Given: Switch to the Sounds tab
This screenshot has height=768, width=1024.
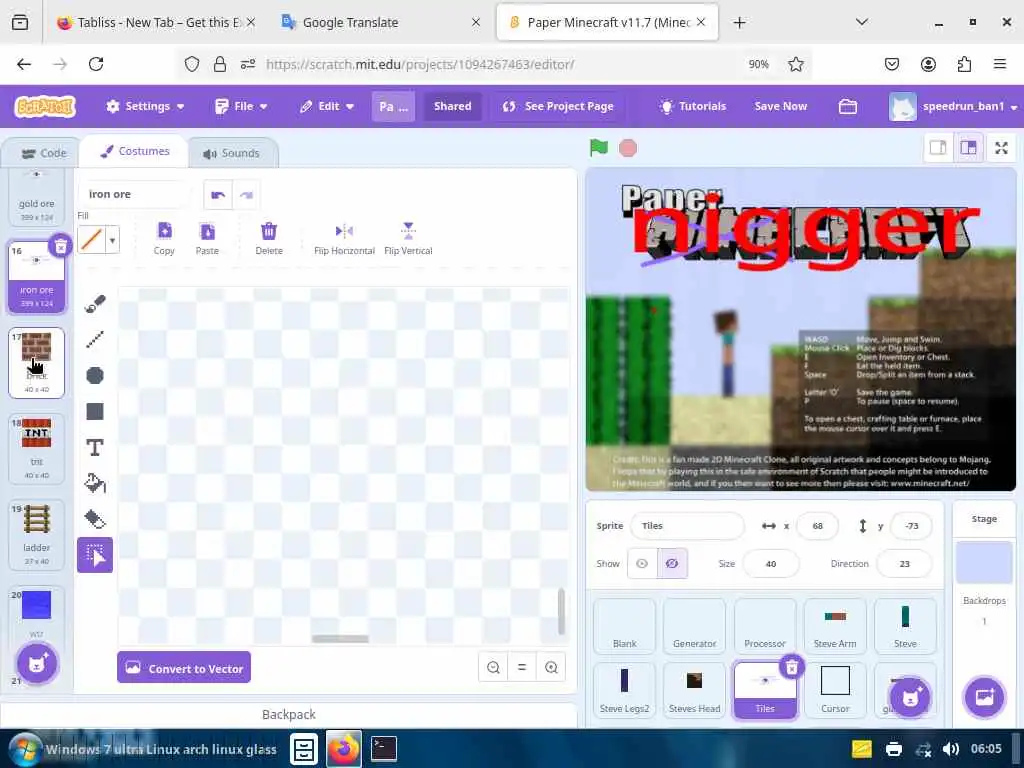Looking at the screenshot, I should [x=232, y=153].
